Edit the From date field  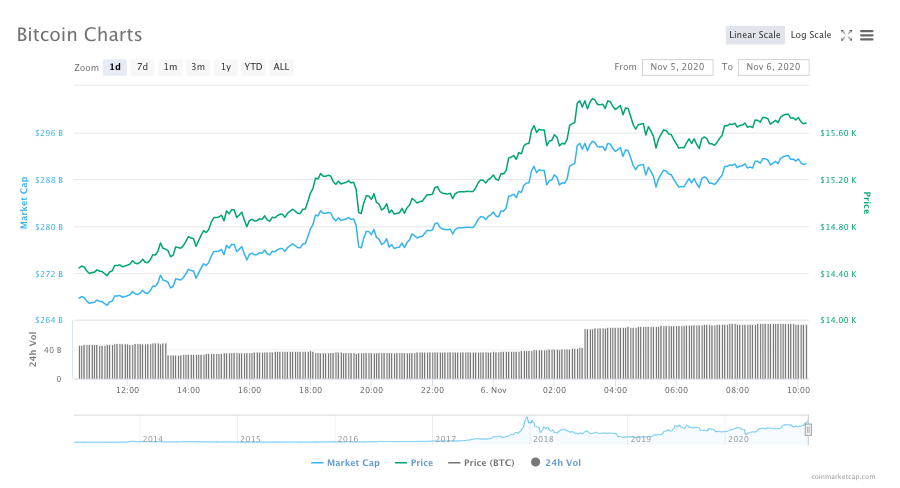[x=677, y=67]
